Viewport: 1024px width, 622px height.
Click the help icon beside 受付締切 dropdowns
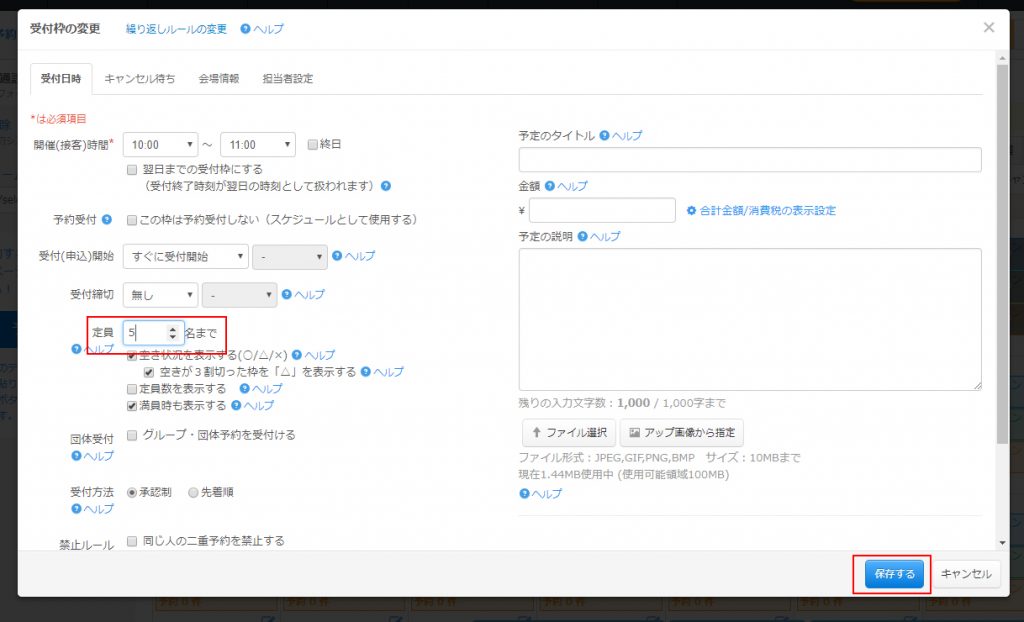tap(287, 295)
